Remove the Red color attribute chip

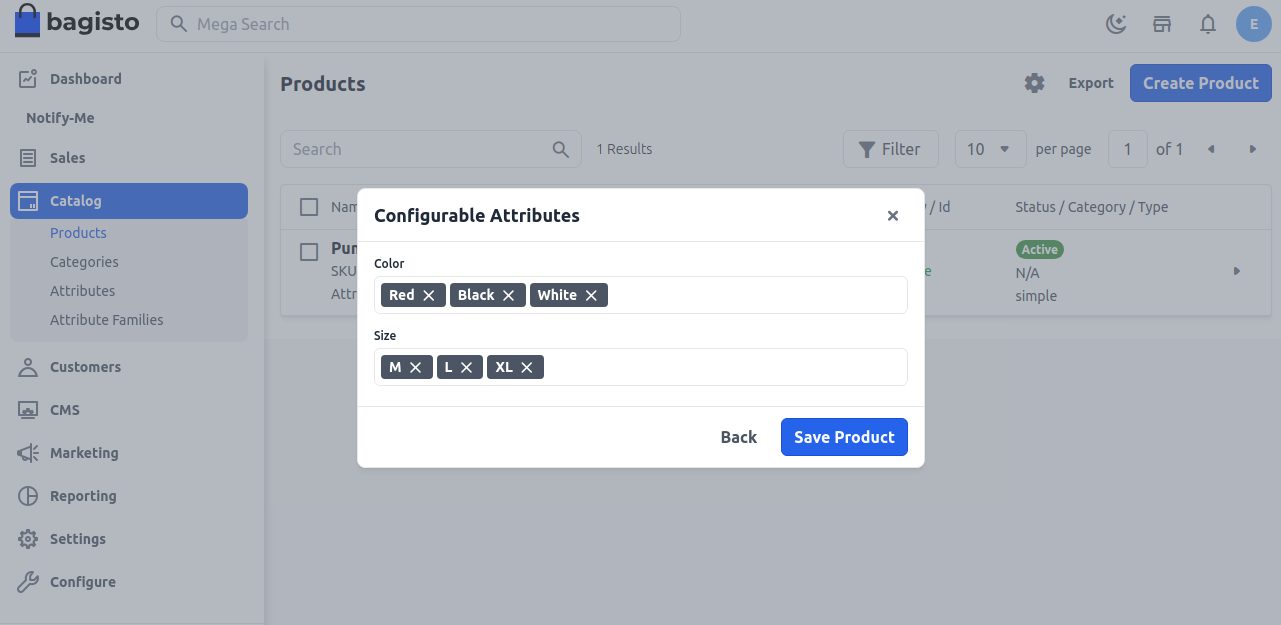pyautogui.click(x=428, y=294)
